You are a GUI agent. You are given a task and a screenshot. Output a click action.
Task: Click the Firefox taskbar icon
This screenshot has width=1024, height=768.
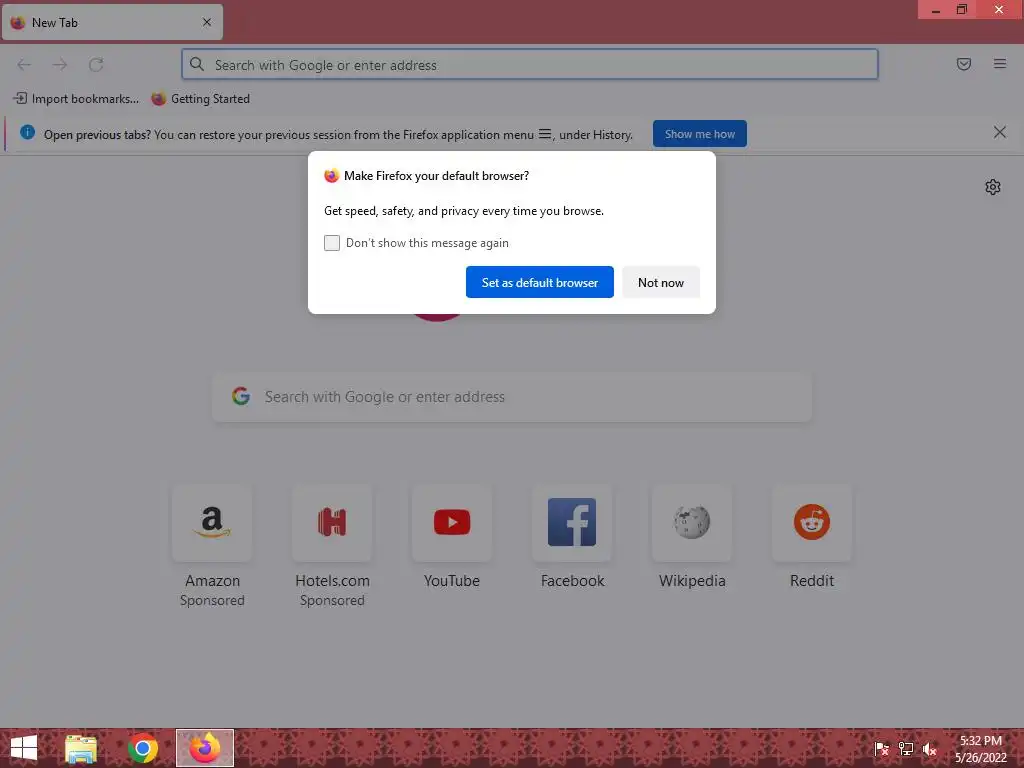(204, 748)
